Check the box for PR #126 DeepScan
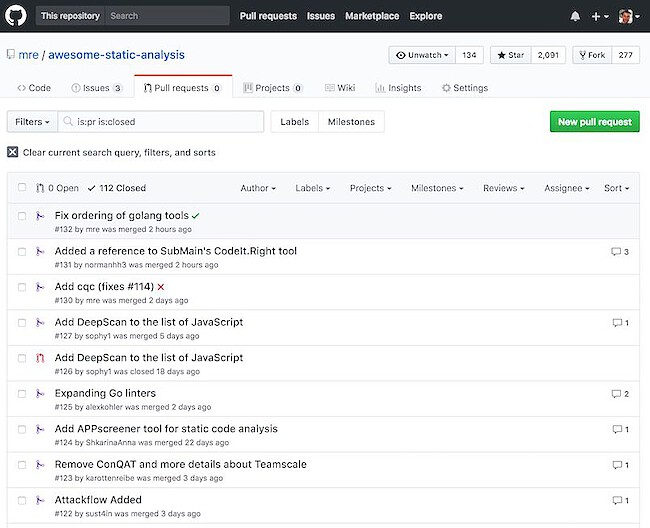650x528 pixels. [x=22, y=358]
